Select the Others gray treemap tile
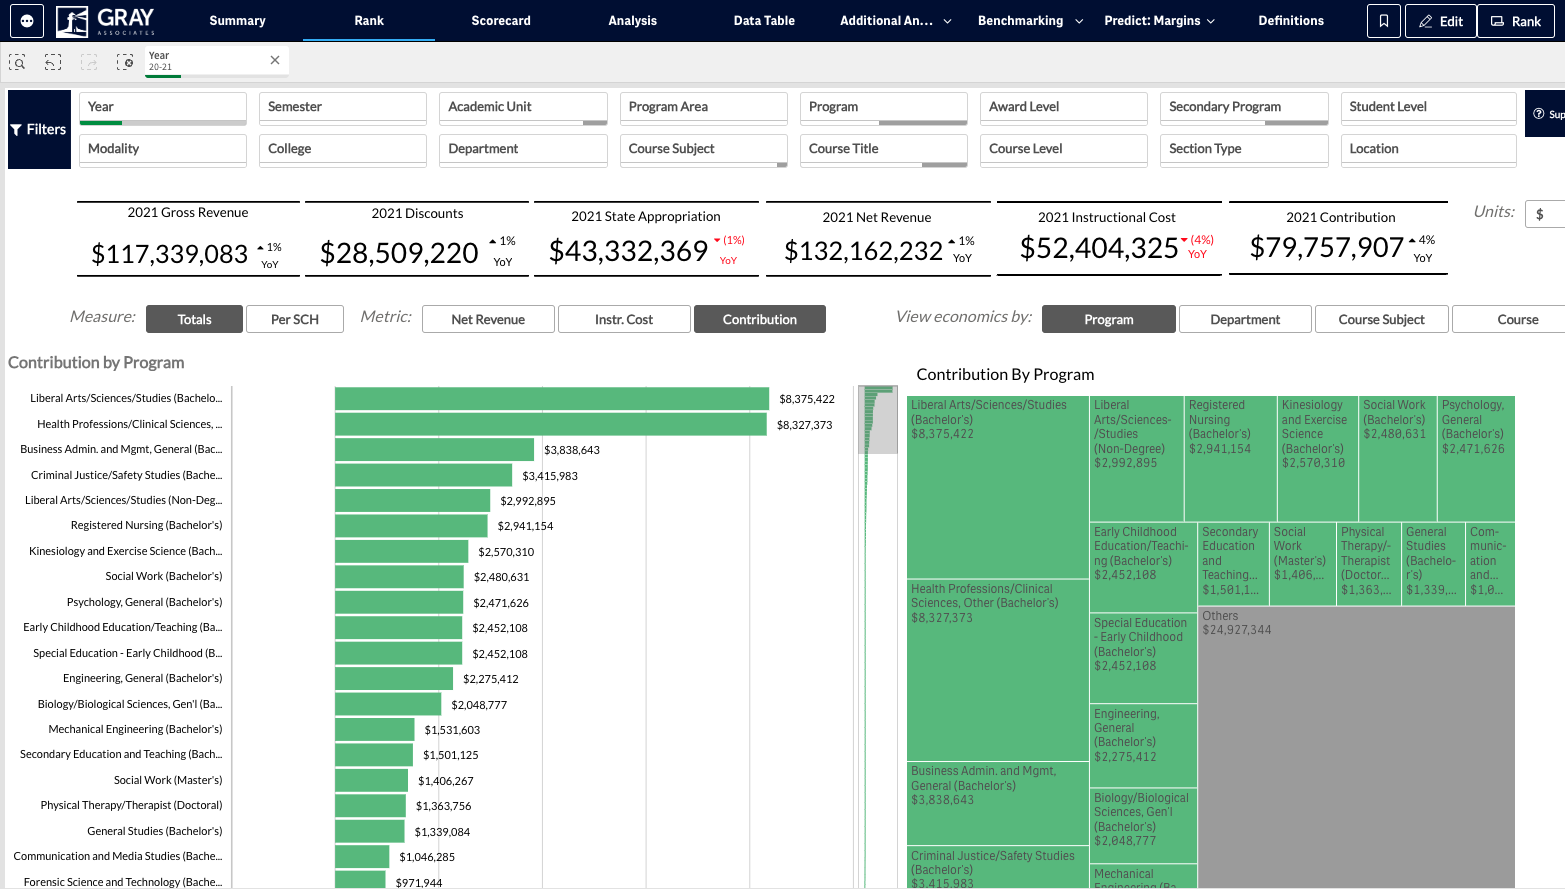This screenshot has width=1565, height=889. (x=1356, y=747)
